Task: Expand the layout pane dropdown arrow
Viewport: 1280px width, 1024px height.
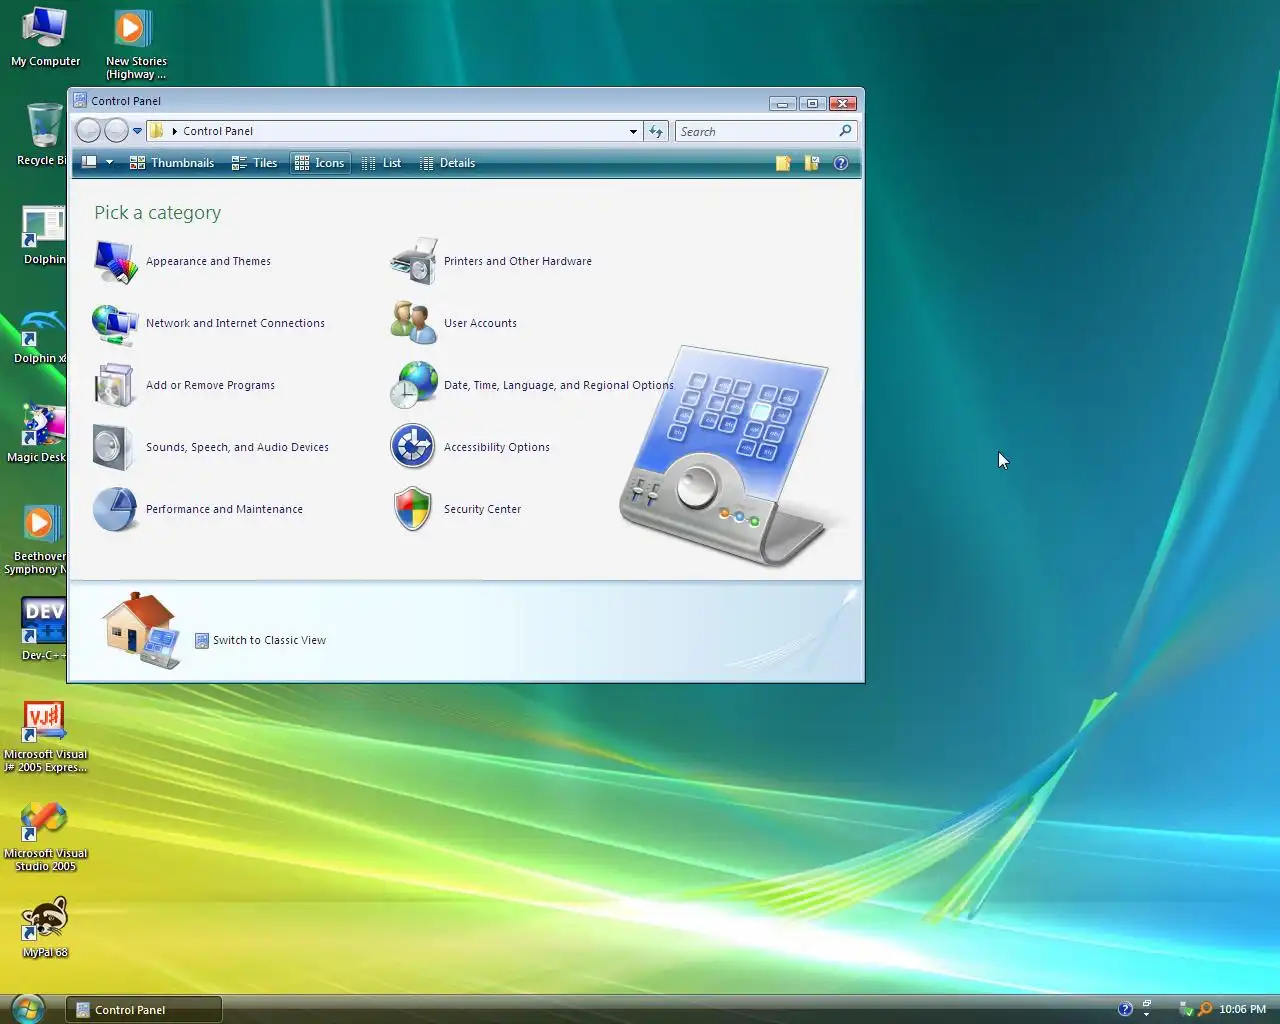Action: click(109, 163)
